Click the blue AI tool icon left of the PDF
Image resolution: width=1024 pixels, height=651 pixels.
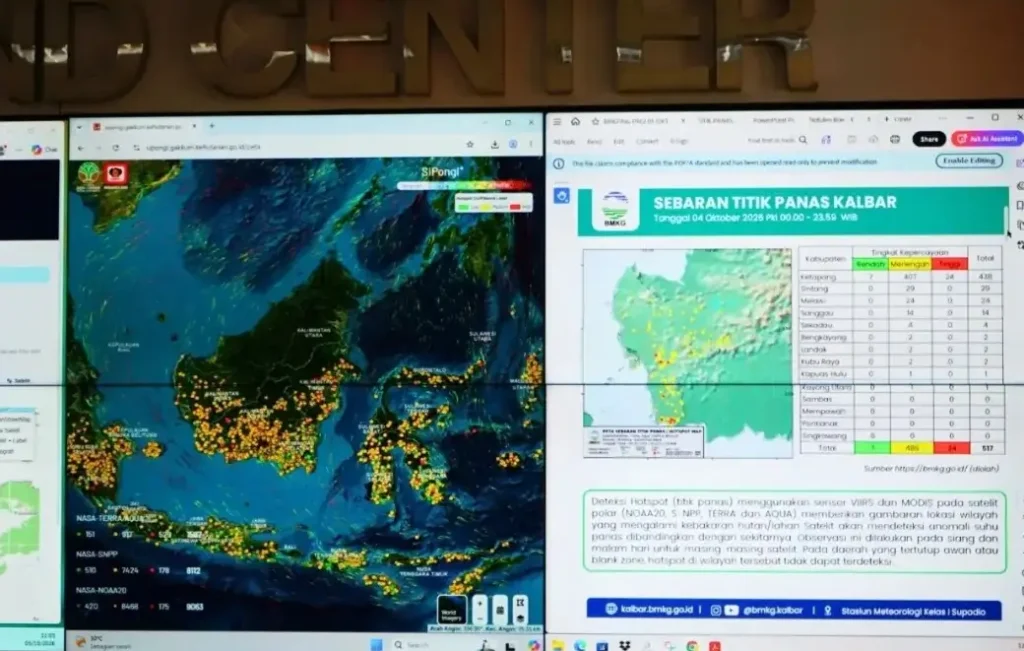pyautogui.click(x=562, y=195)
